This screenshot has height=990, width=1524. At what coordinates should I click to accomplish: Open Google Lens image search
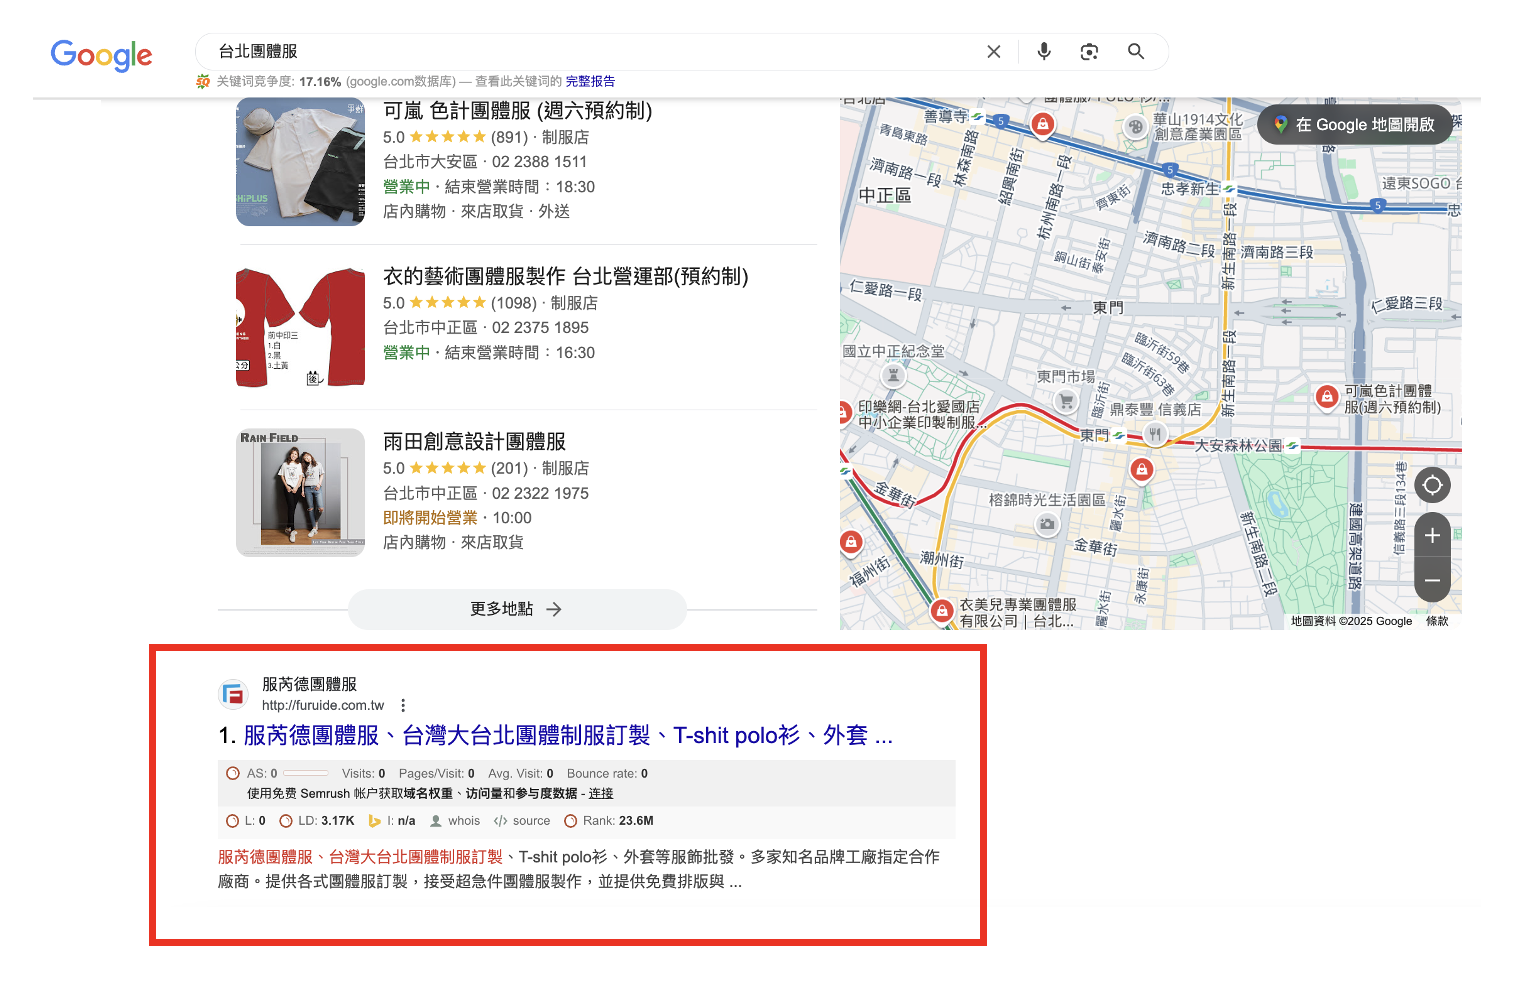(x=1089, y=52)
